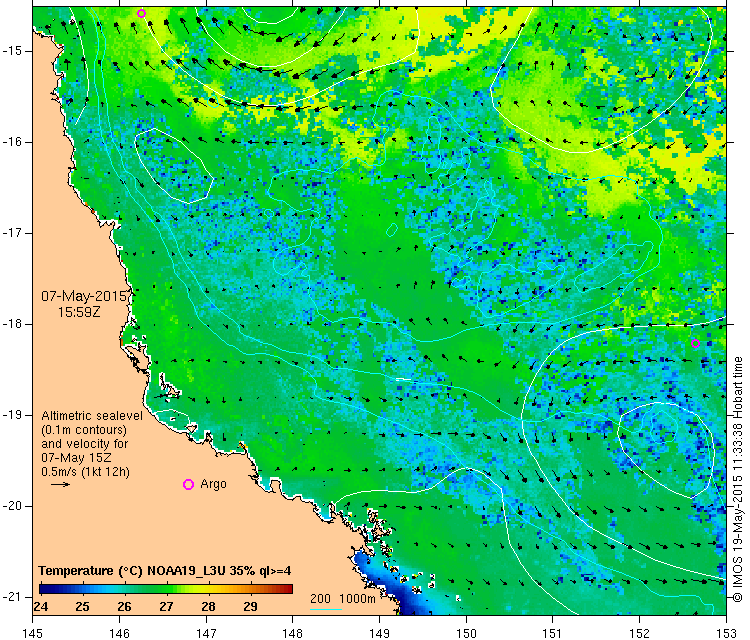Click the cyan bathymetry legend line
The width and height of the screenshot is (750, 640).
(326, 609)
